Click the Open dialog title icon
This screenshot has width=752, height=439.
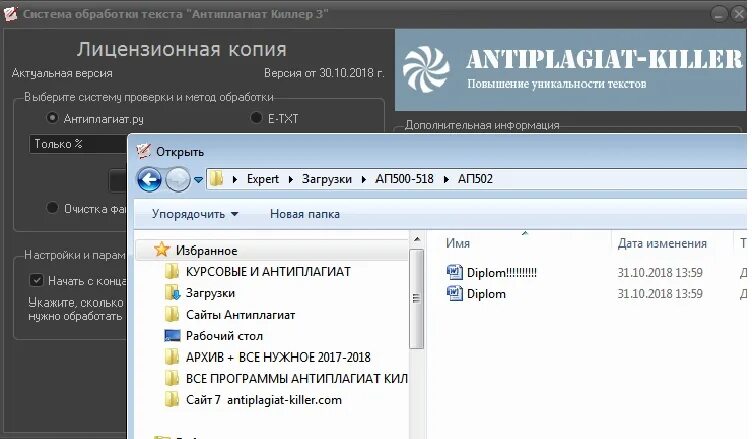[x=143, y=151]
